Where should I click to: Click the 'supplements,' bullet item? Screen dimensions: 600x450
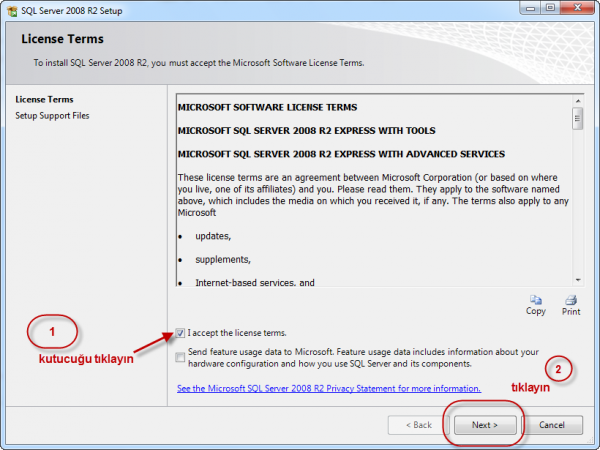223,259
